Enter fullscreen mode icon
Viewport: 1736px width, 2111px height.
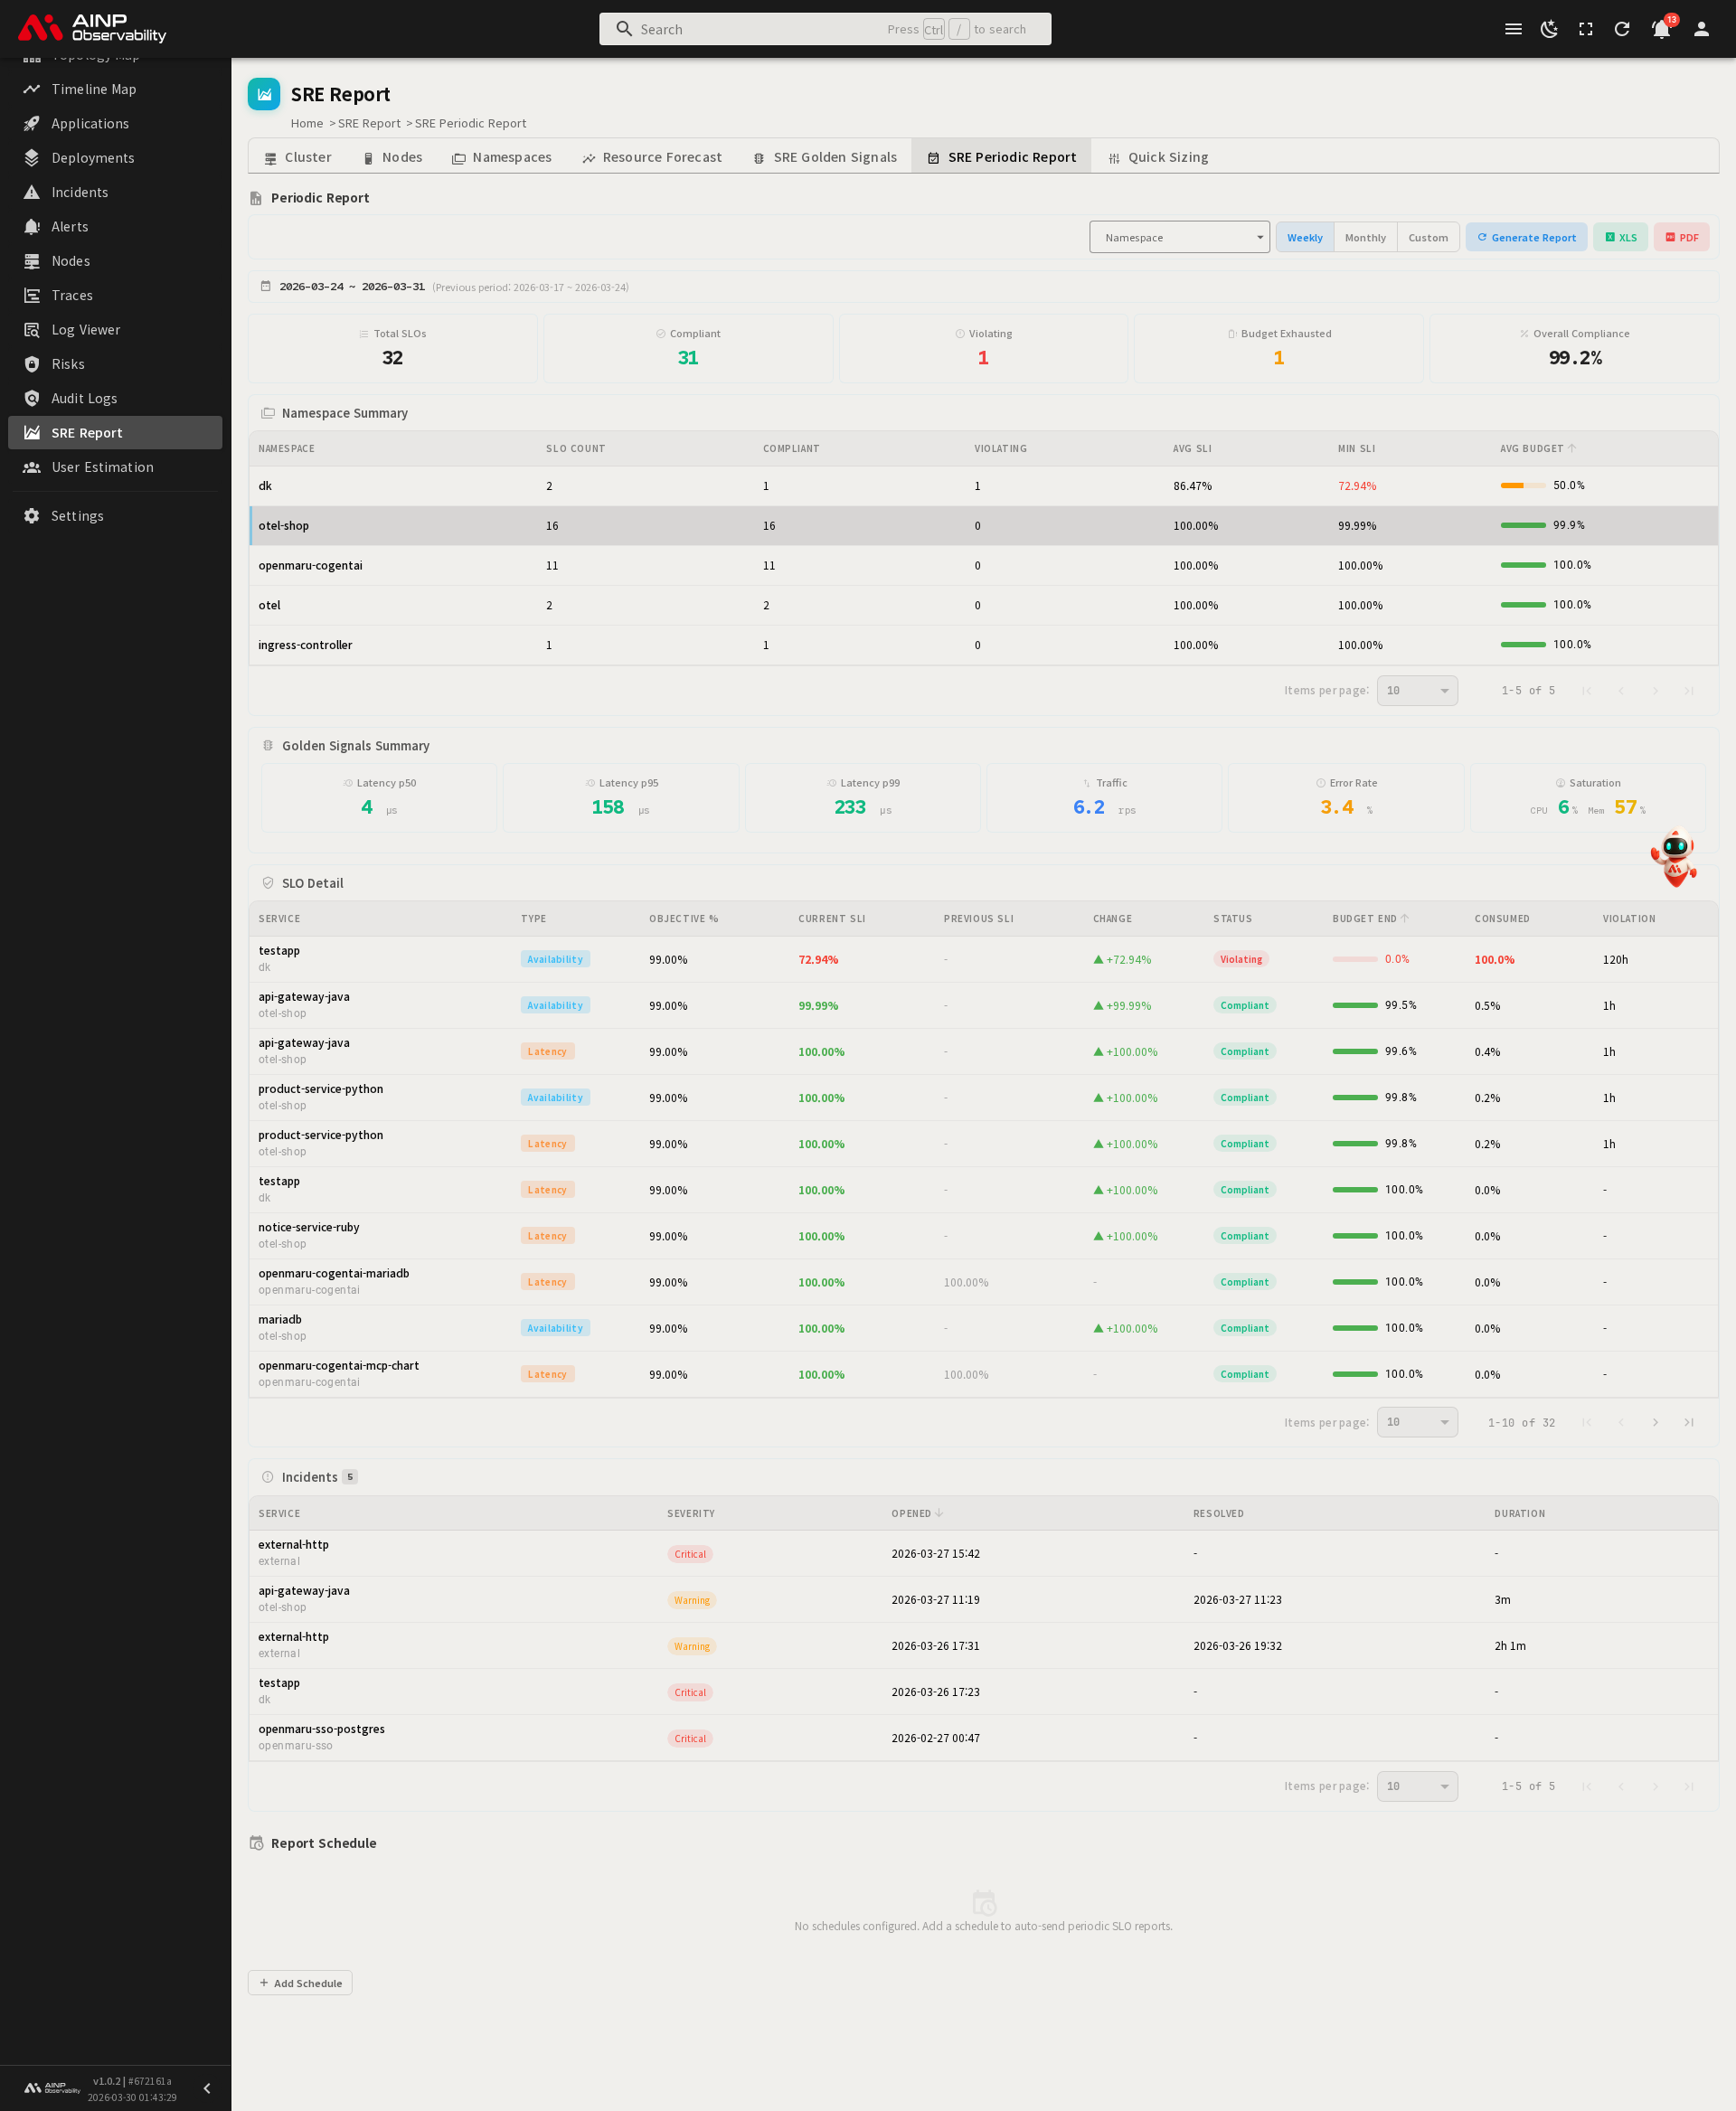tap(1586, 29)
